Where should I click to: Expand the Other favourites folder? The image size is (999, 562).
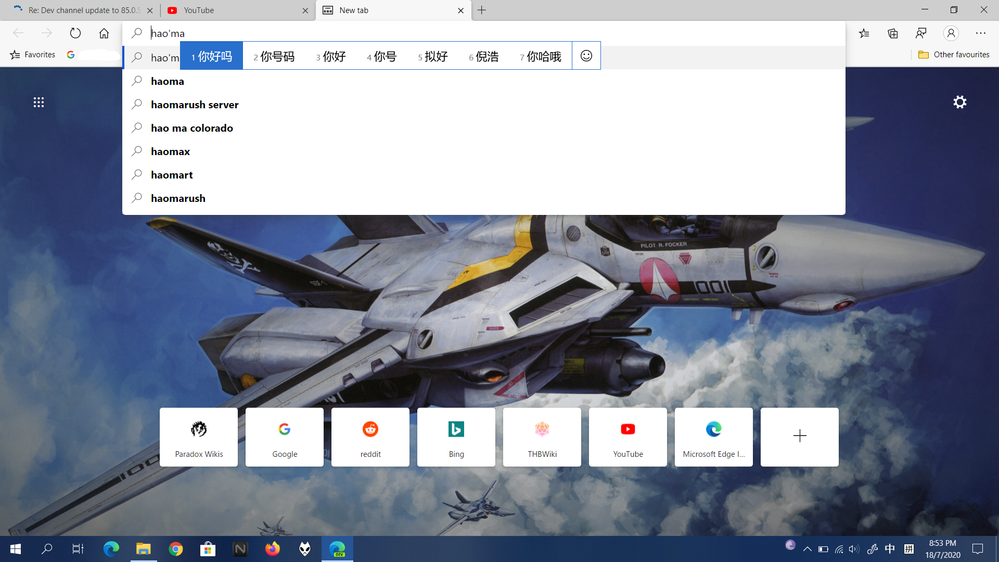[954, 55]
